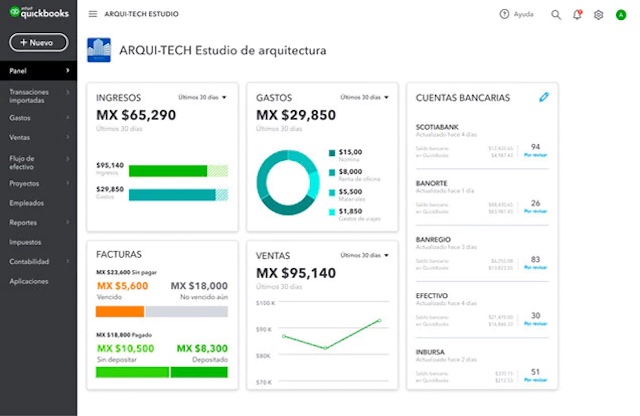Click MX $10,500 Sin depositar amount
Viewport: 640px width, 416px height.
coord(125,348)
